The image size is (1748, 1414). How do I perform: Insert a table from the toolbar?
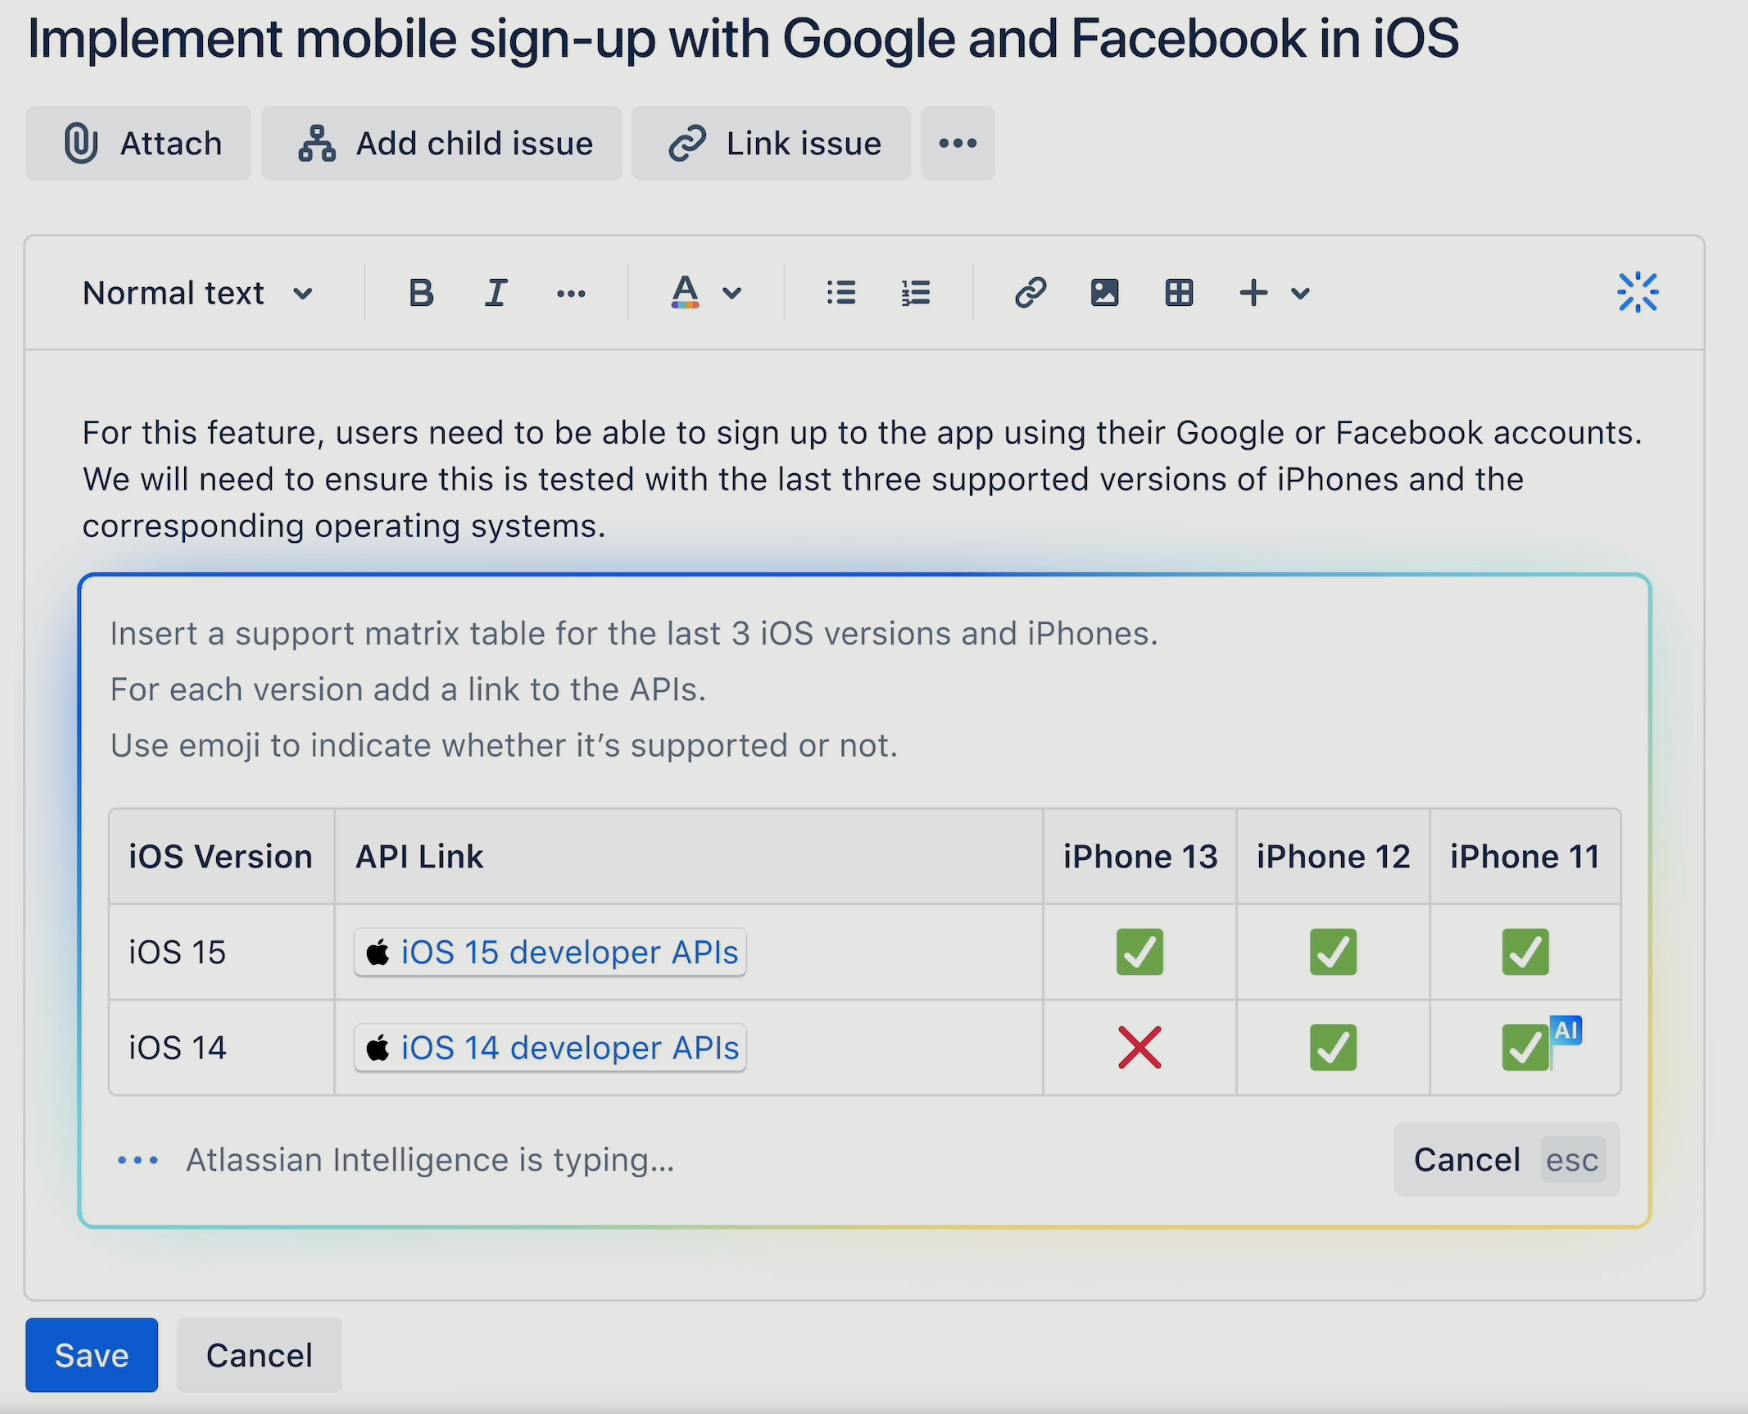1179,293
